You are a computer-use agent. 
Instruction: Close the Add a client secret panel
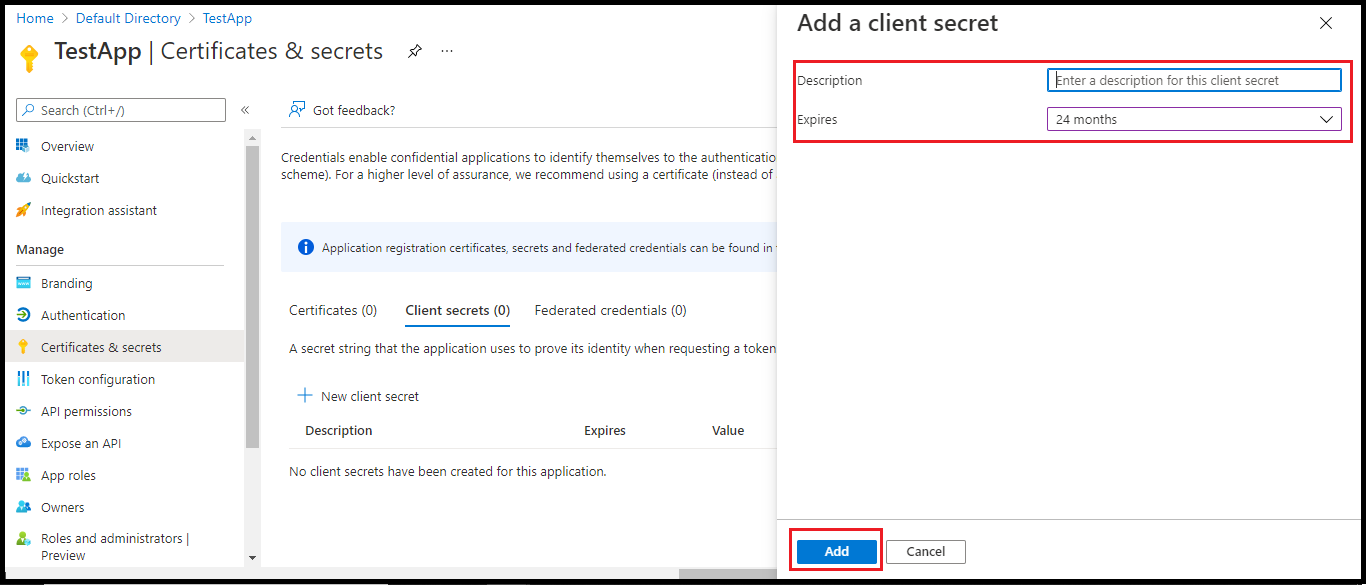click(x=1326, y=24)
